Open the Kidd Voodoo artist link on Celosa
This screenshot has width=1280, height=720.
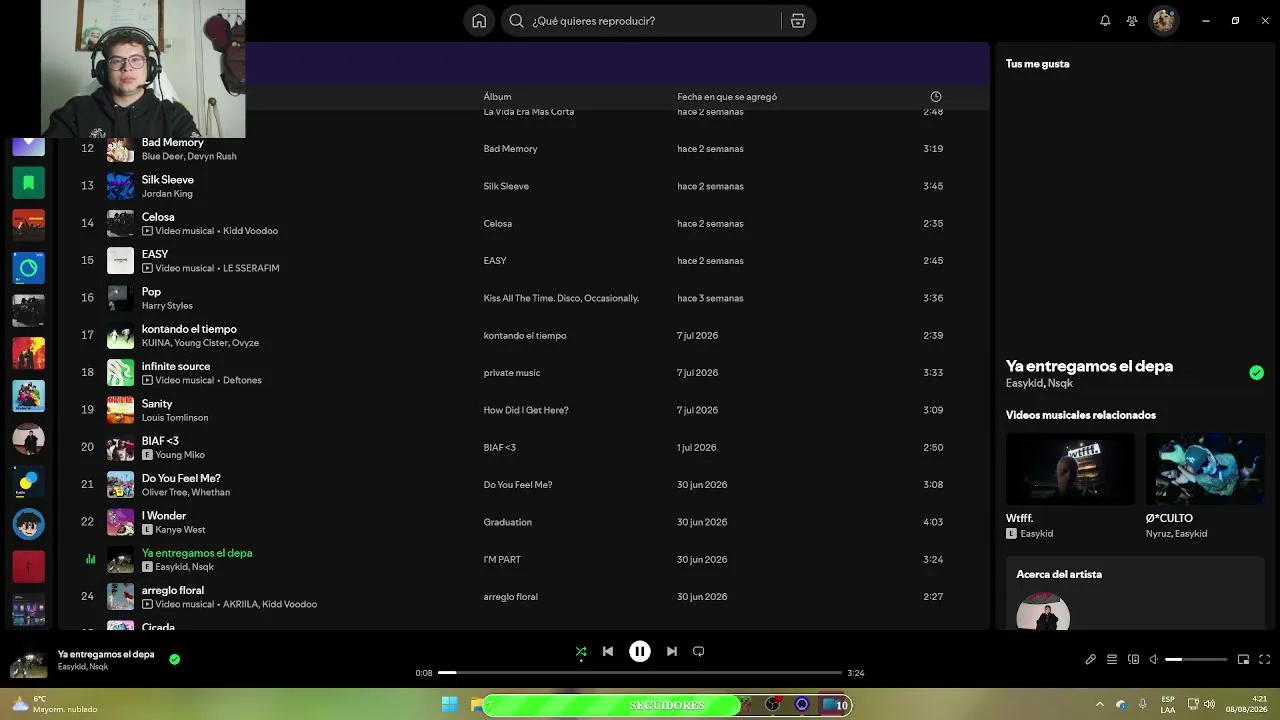pos(250,231)
